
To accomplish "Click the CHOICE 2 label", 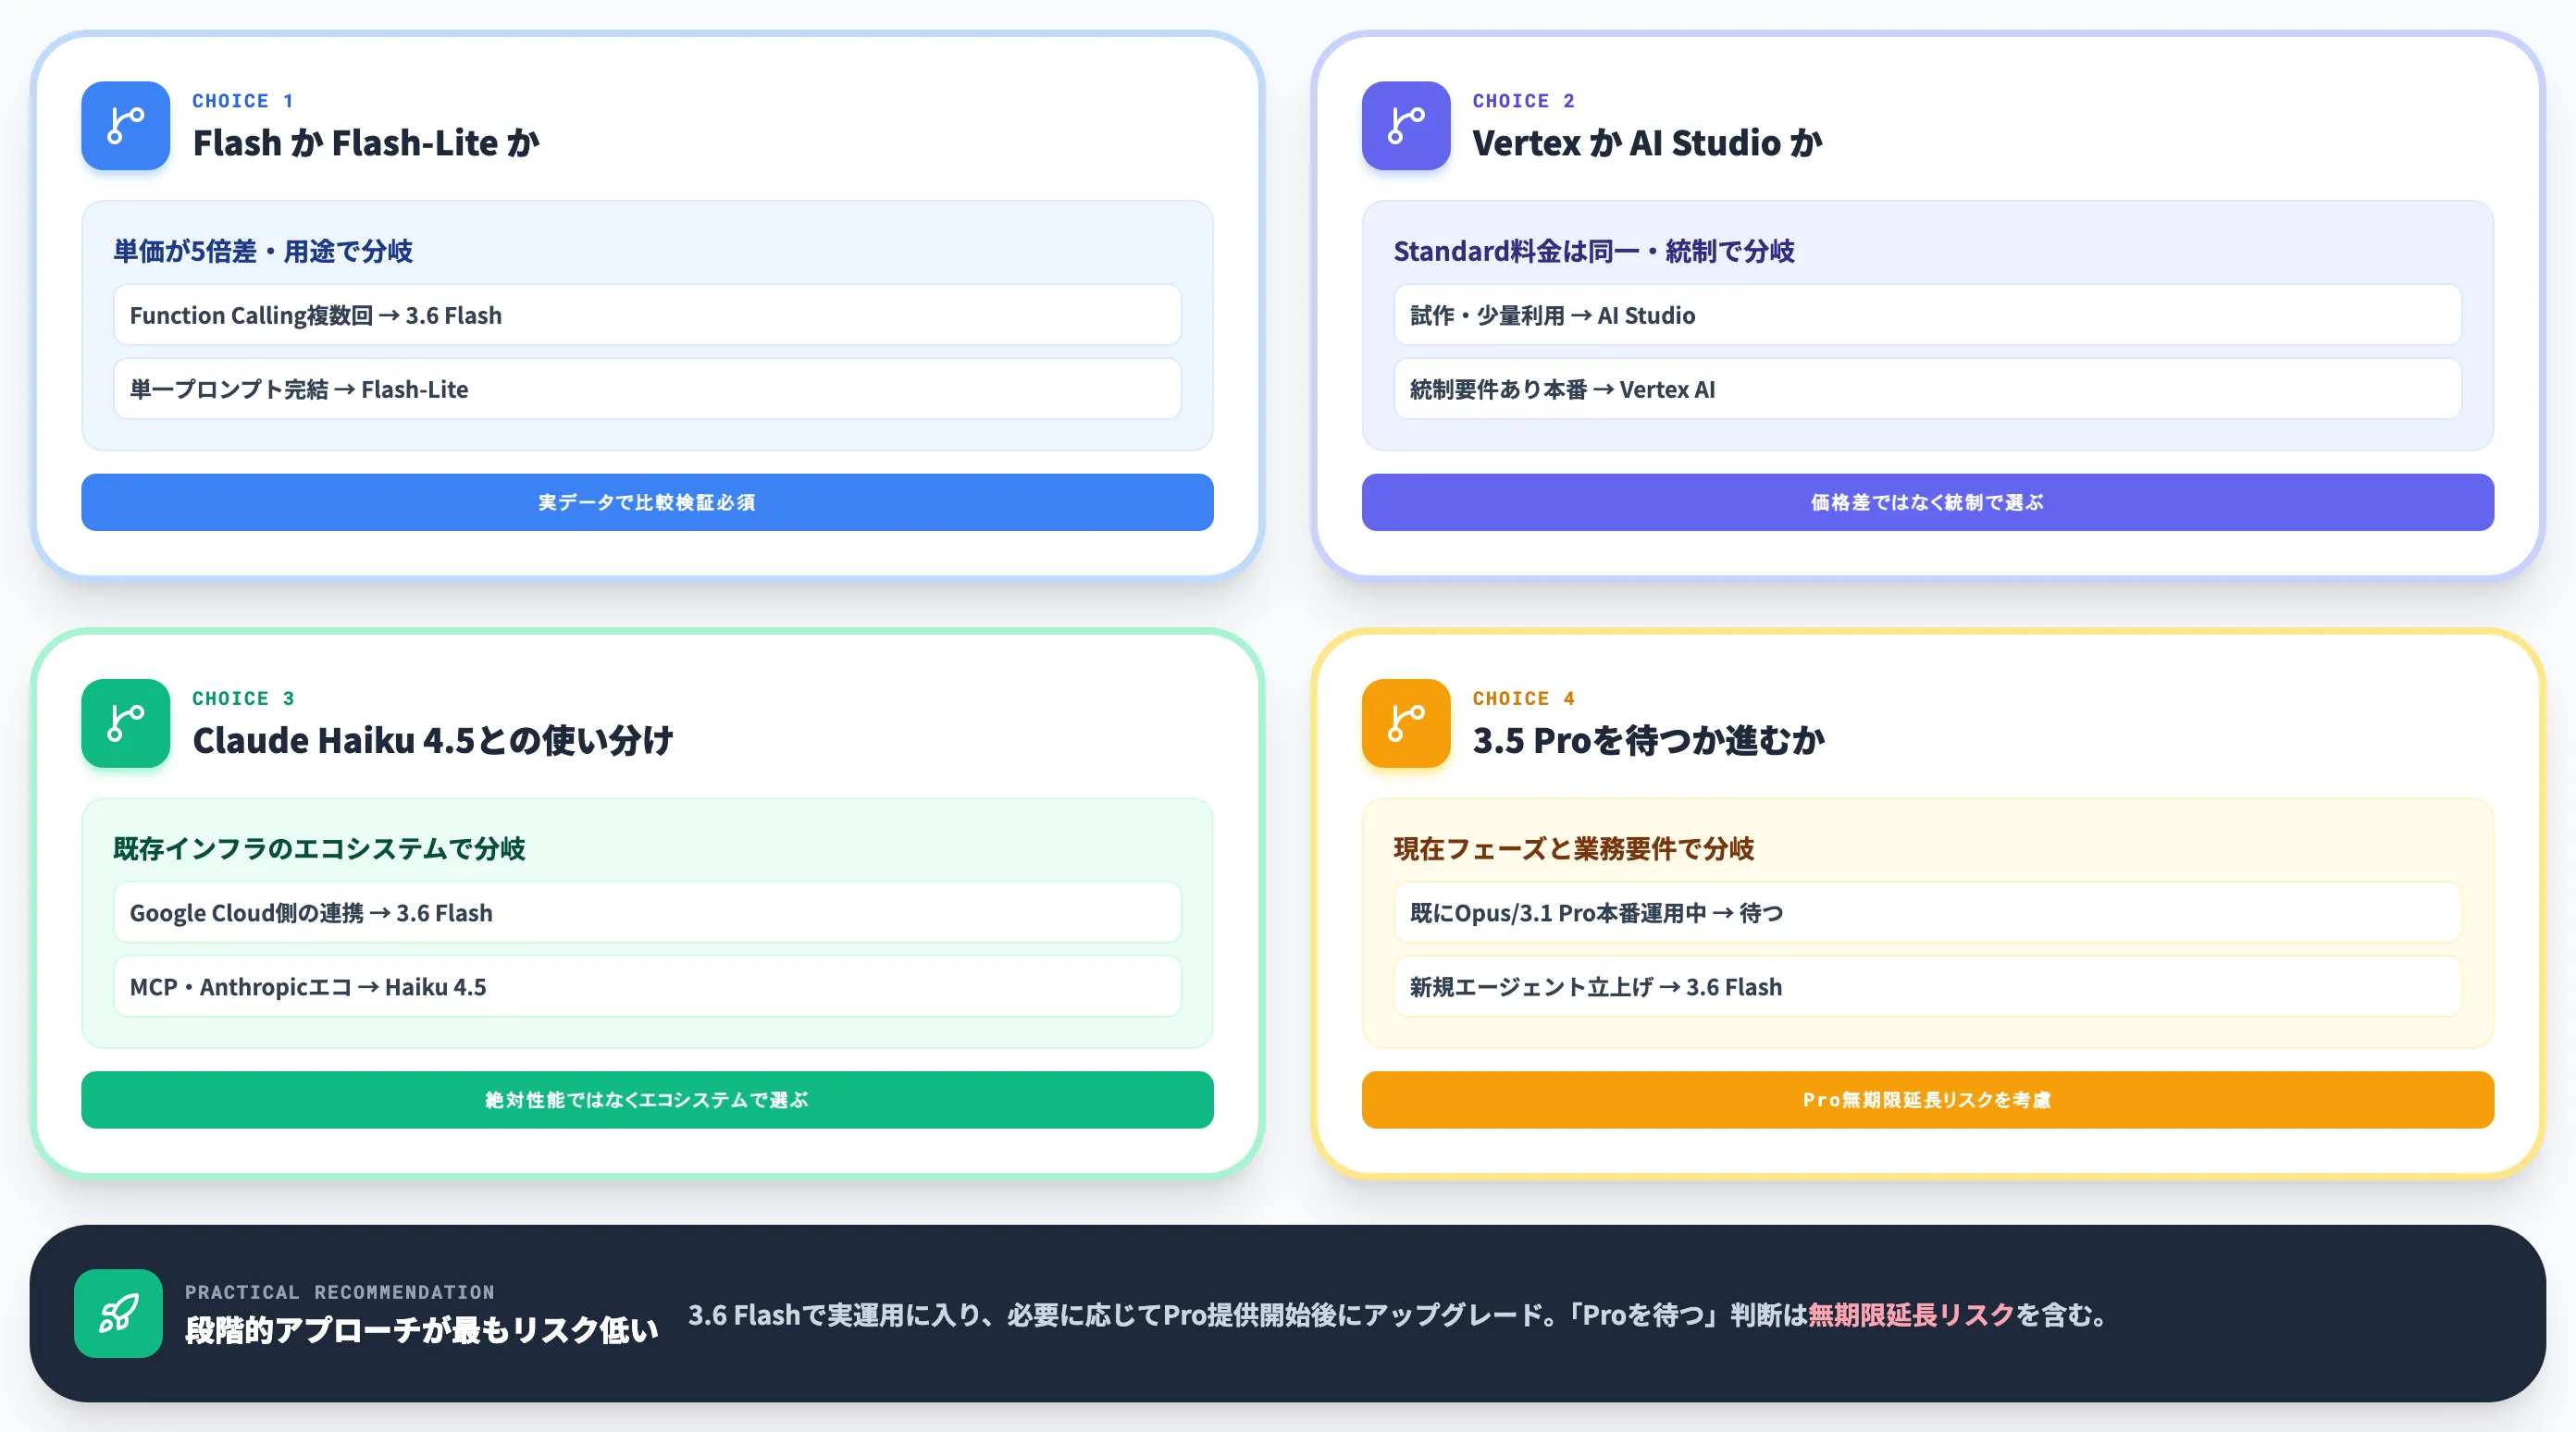I will 1524,101.
